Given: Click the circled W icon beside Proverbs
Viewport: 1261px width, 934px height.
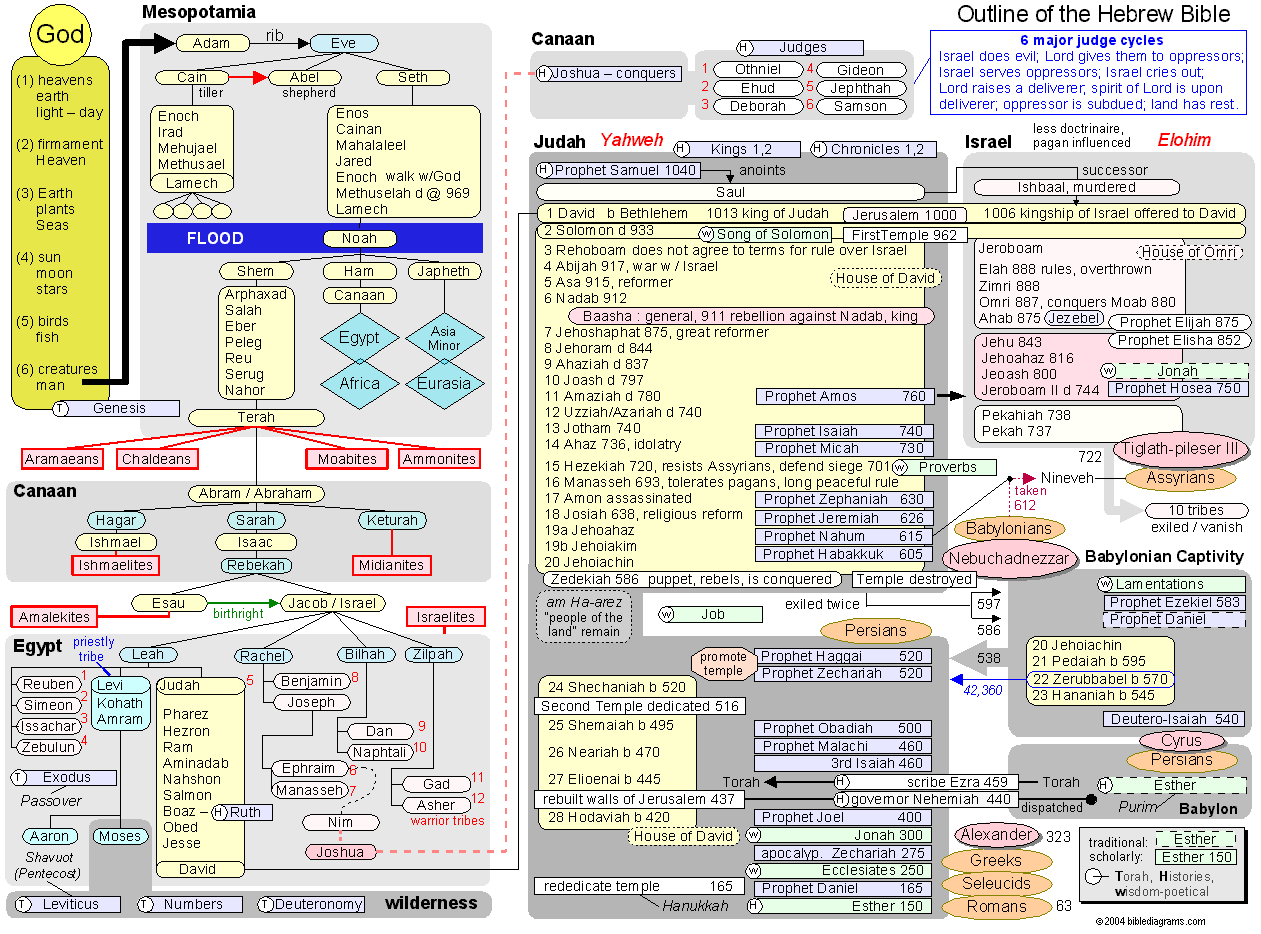Looking at the screenshot, I should click(900, 467).
